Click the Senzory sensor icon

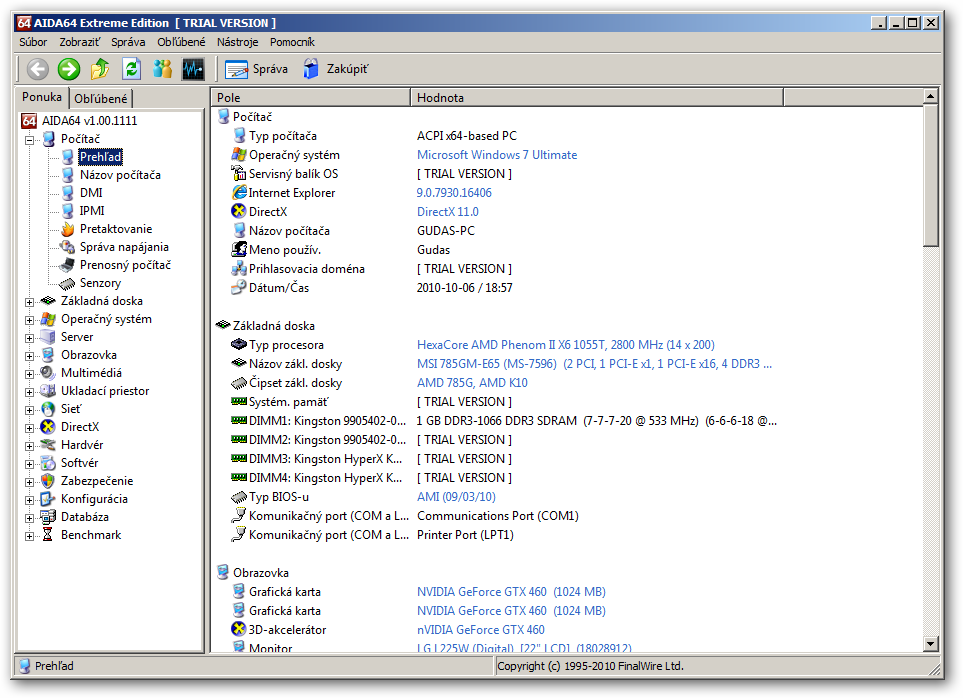pyautogui.click(x=68, y=283)
